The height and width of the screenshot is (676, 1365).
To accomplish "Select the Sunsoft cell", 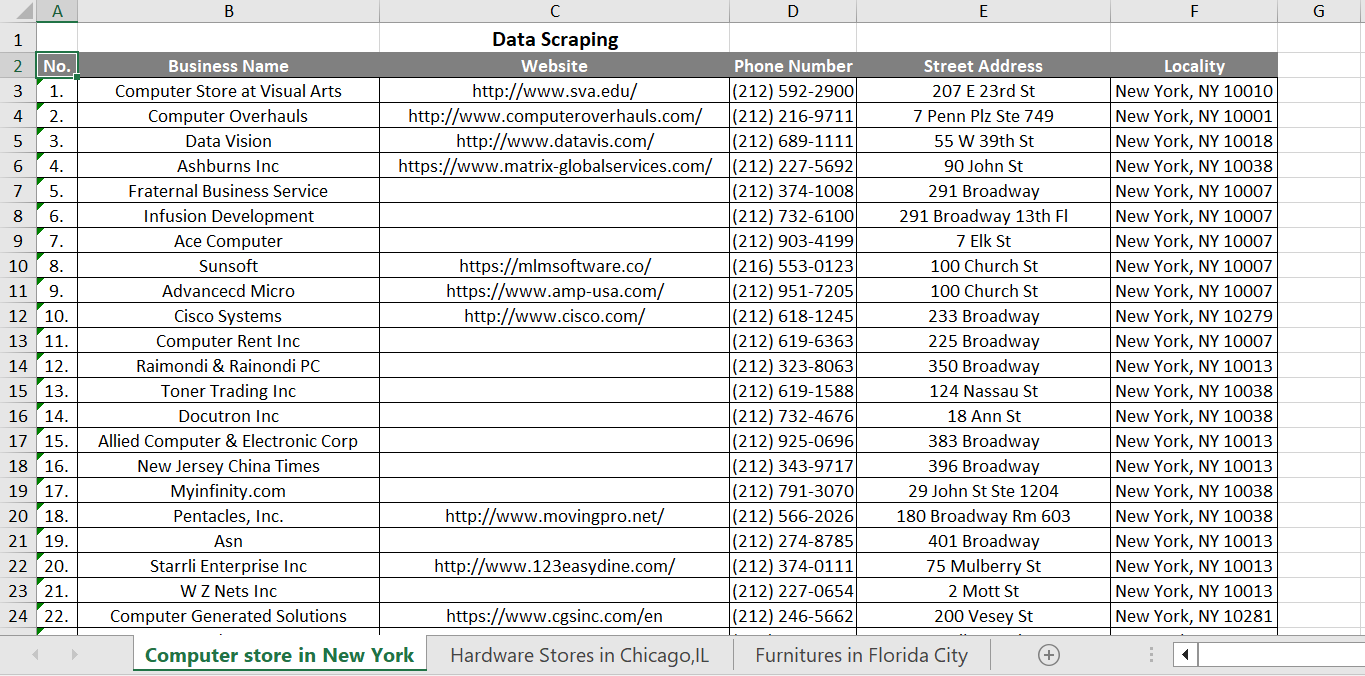I will (228, 266).
